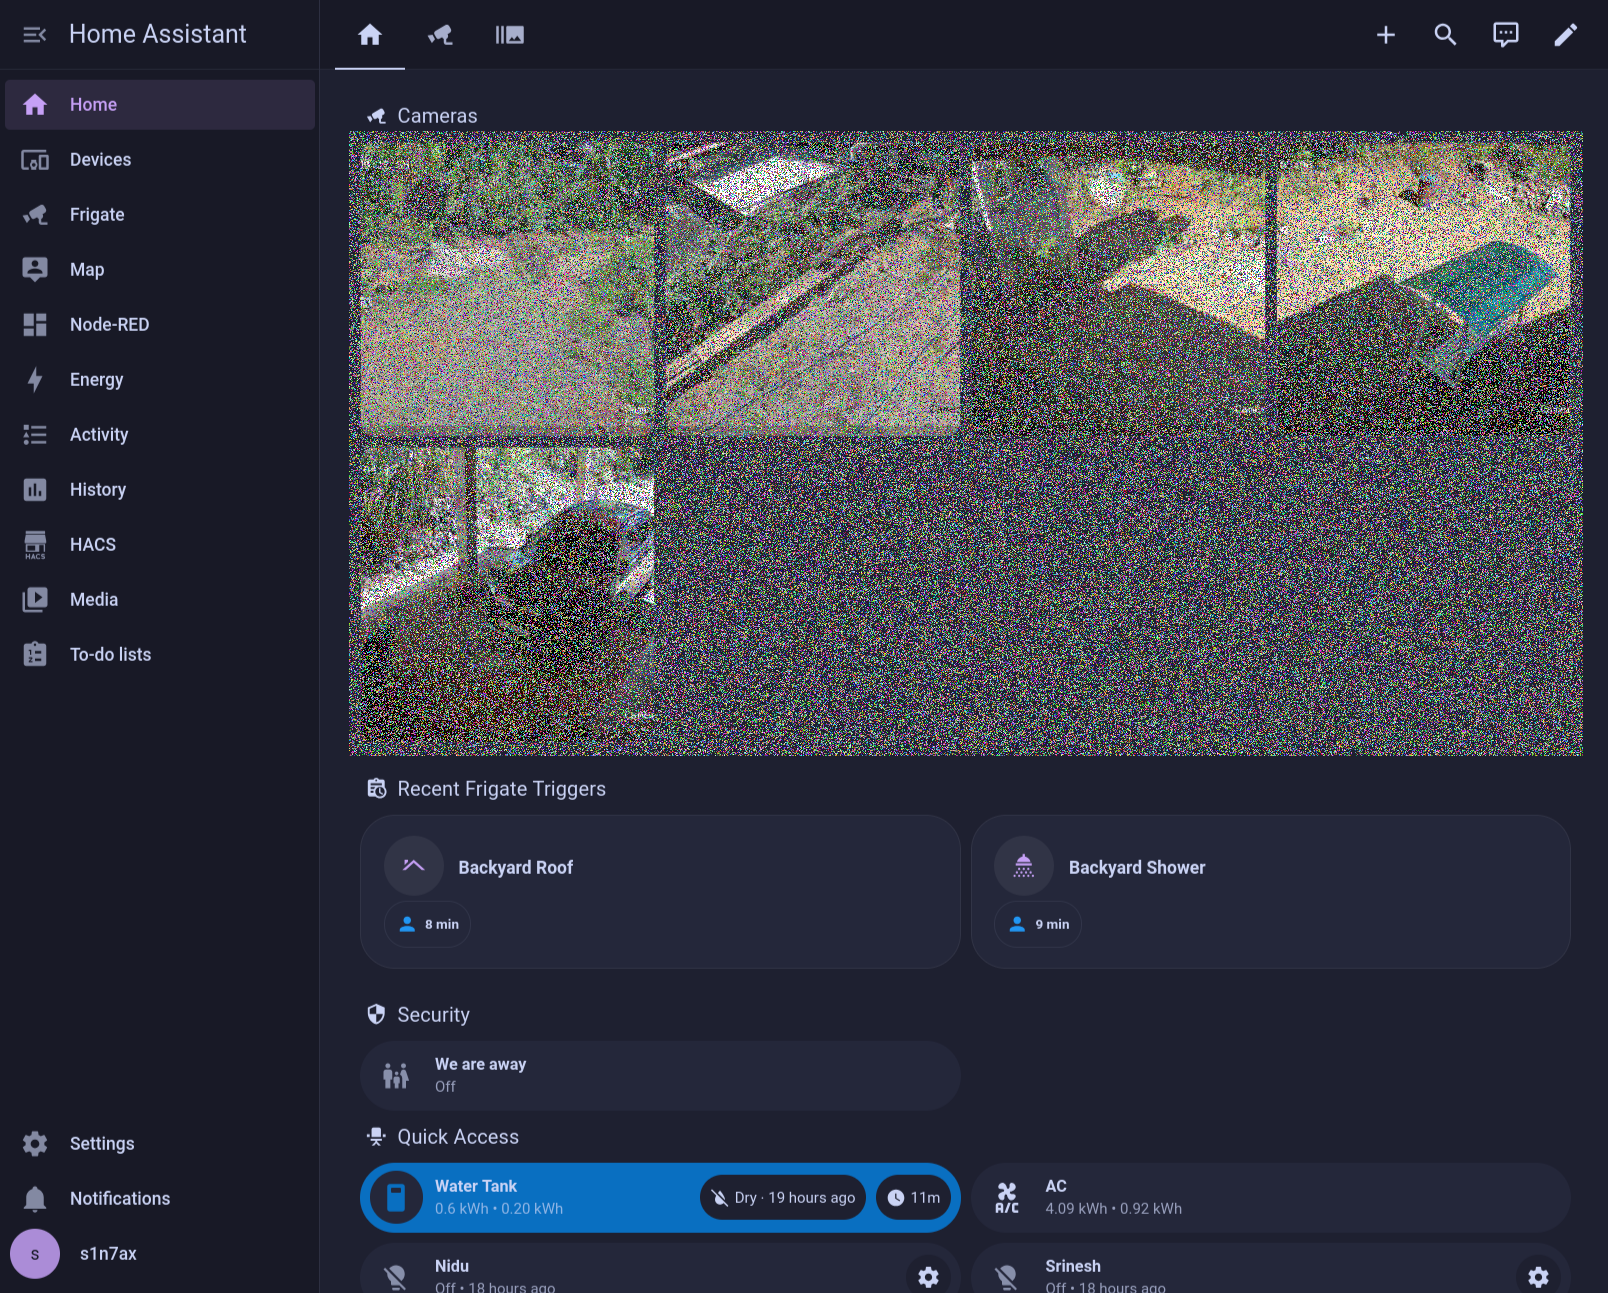Switch to the camera view tab
This screenshot has height=1293, width=1608.
[440, 35]
